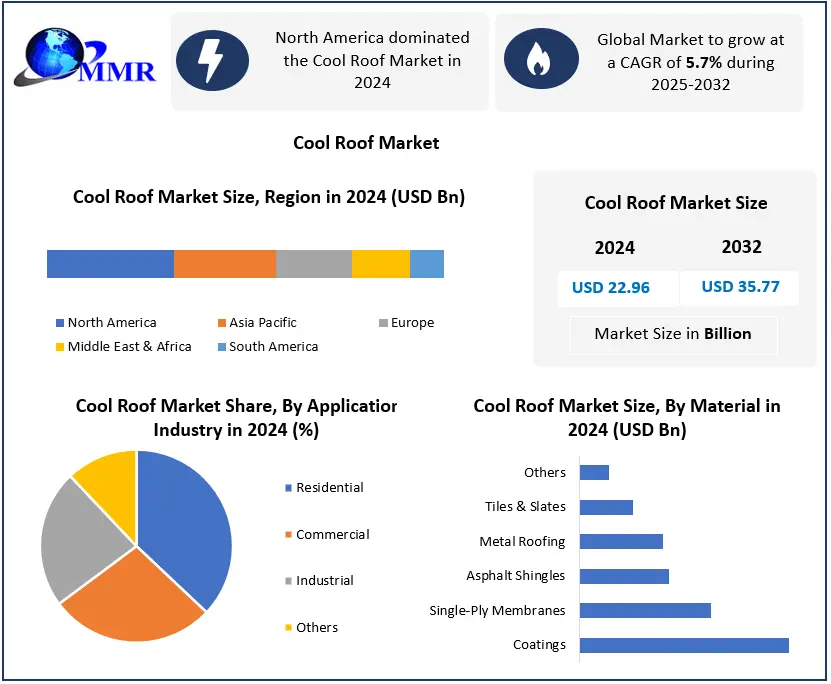Click the North America legend color square
The image size is (831, 684).
59,323
